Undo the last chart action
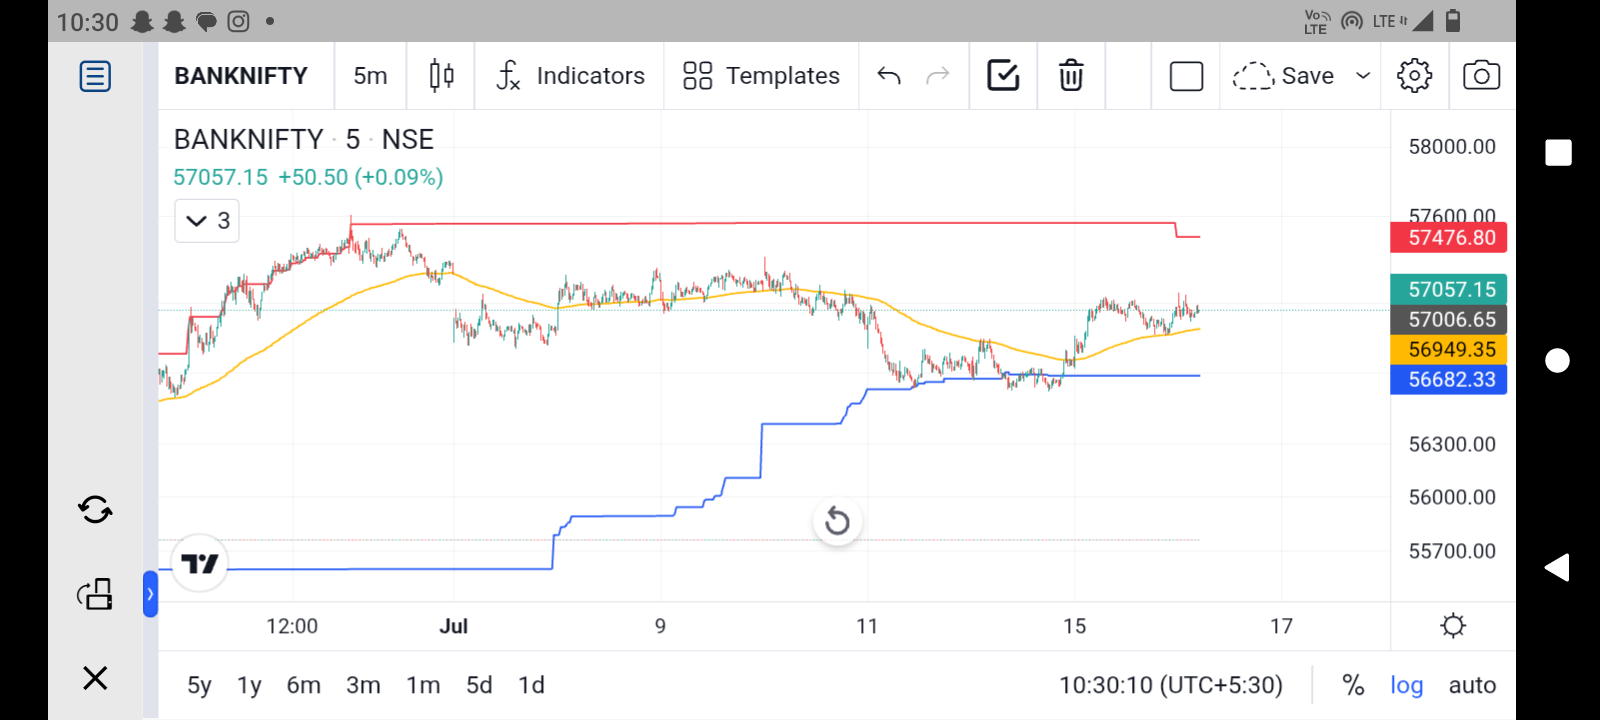The width and height of the screenshot is (1600, 720). pyautogui.click(x=889, y=75)
